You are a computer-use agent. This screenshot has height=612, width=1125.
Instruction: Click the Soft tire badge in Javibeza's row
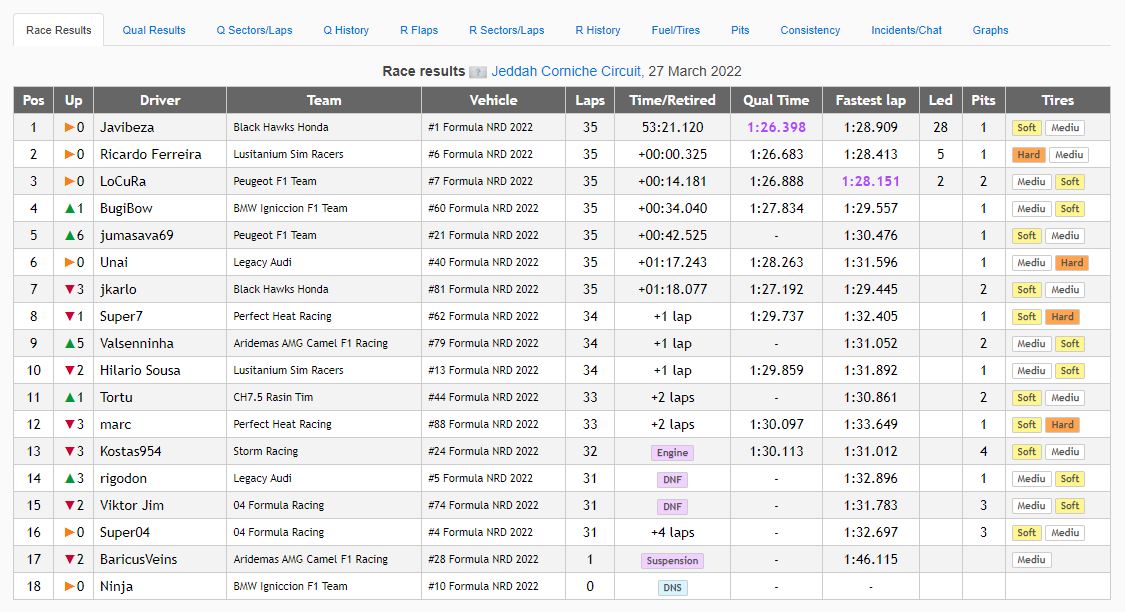(1026, 128)
